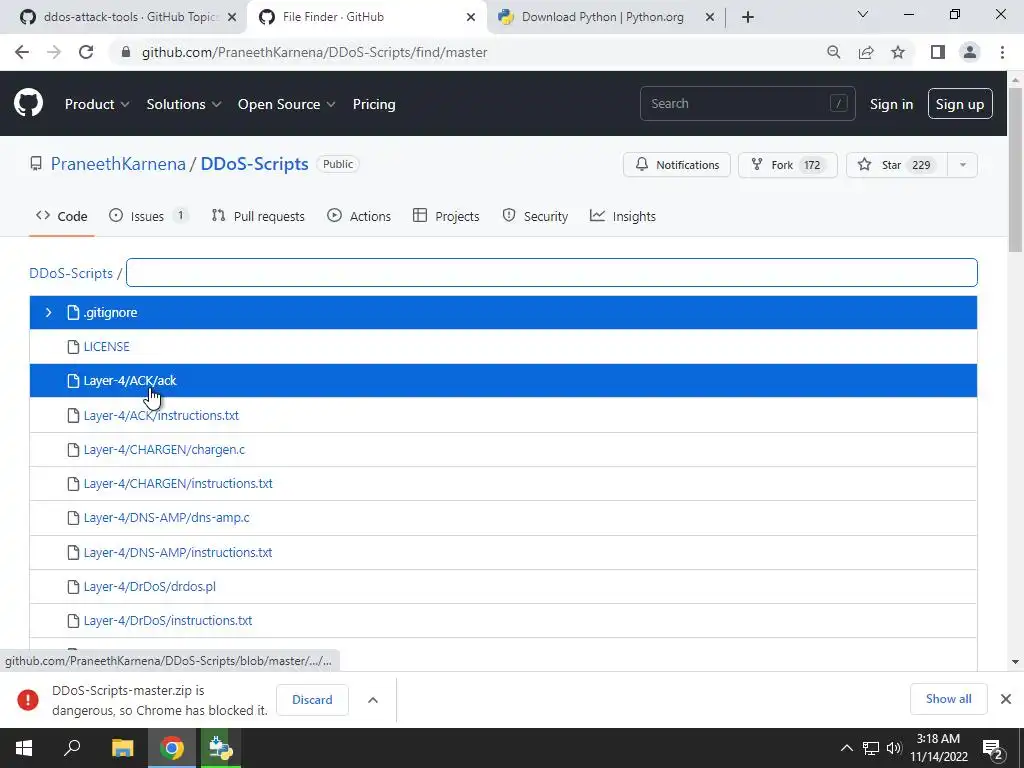Image resolution: width=1024 pixels, height=768 pixels.
Task: Expand the Solutions menu
Action: (x=184, y=104)
